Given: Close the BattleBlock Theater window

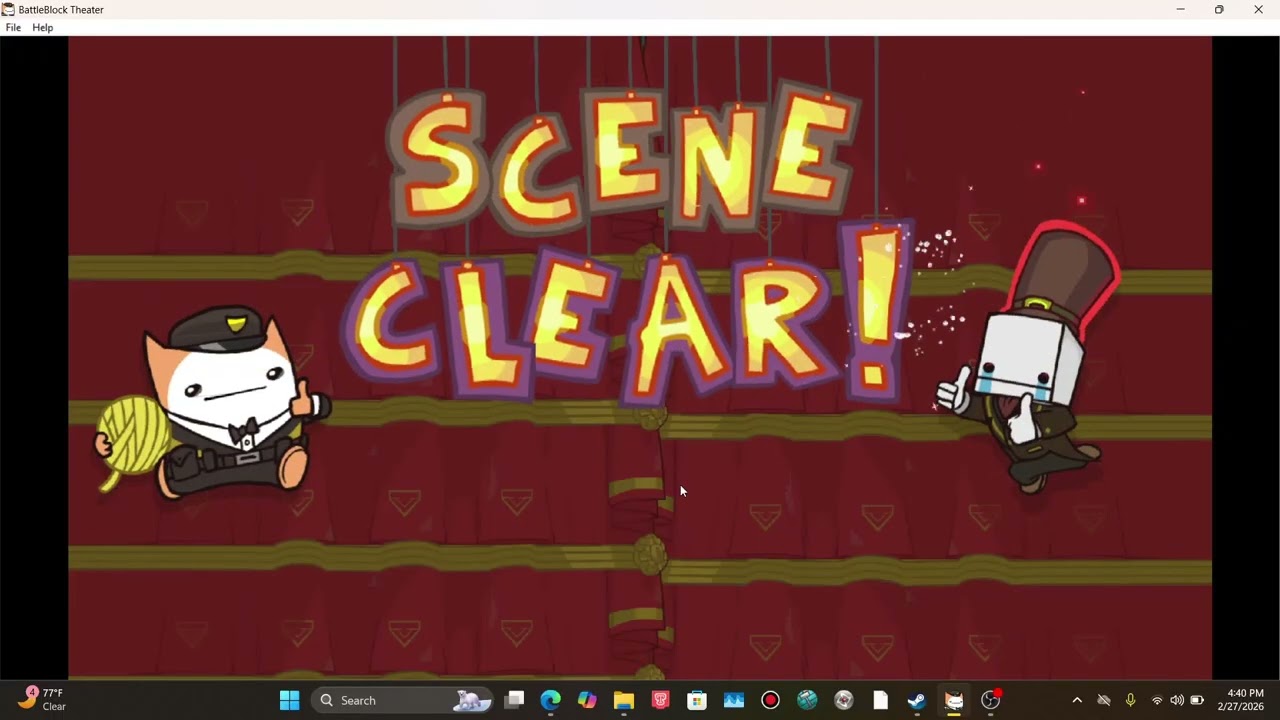Looking at the screenshot, I should coord(1259,9).
